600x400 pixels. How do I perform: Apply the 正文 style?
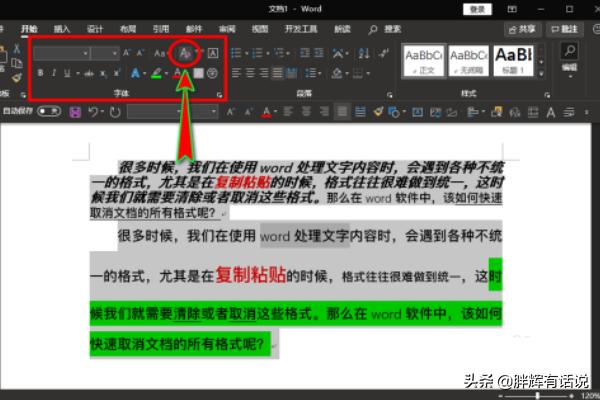pyautogui.click(x=424, y=60)
